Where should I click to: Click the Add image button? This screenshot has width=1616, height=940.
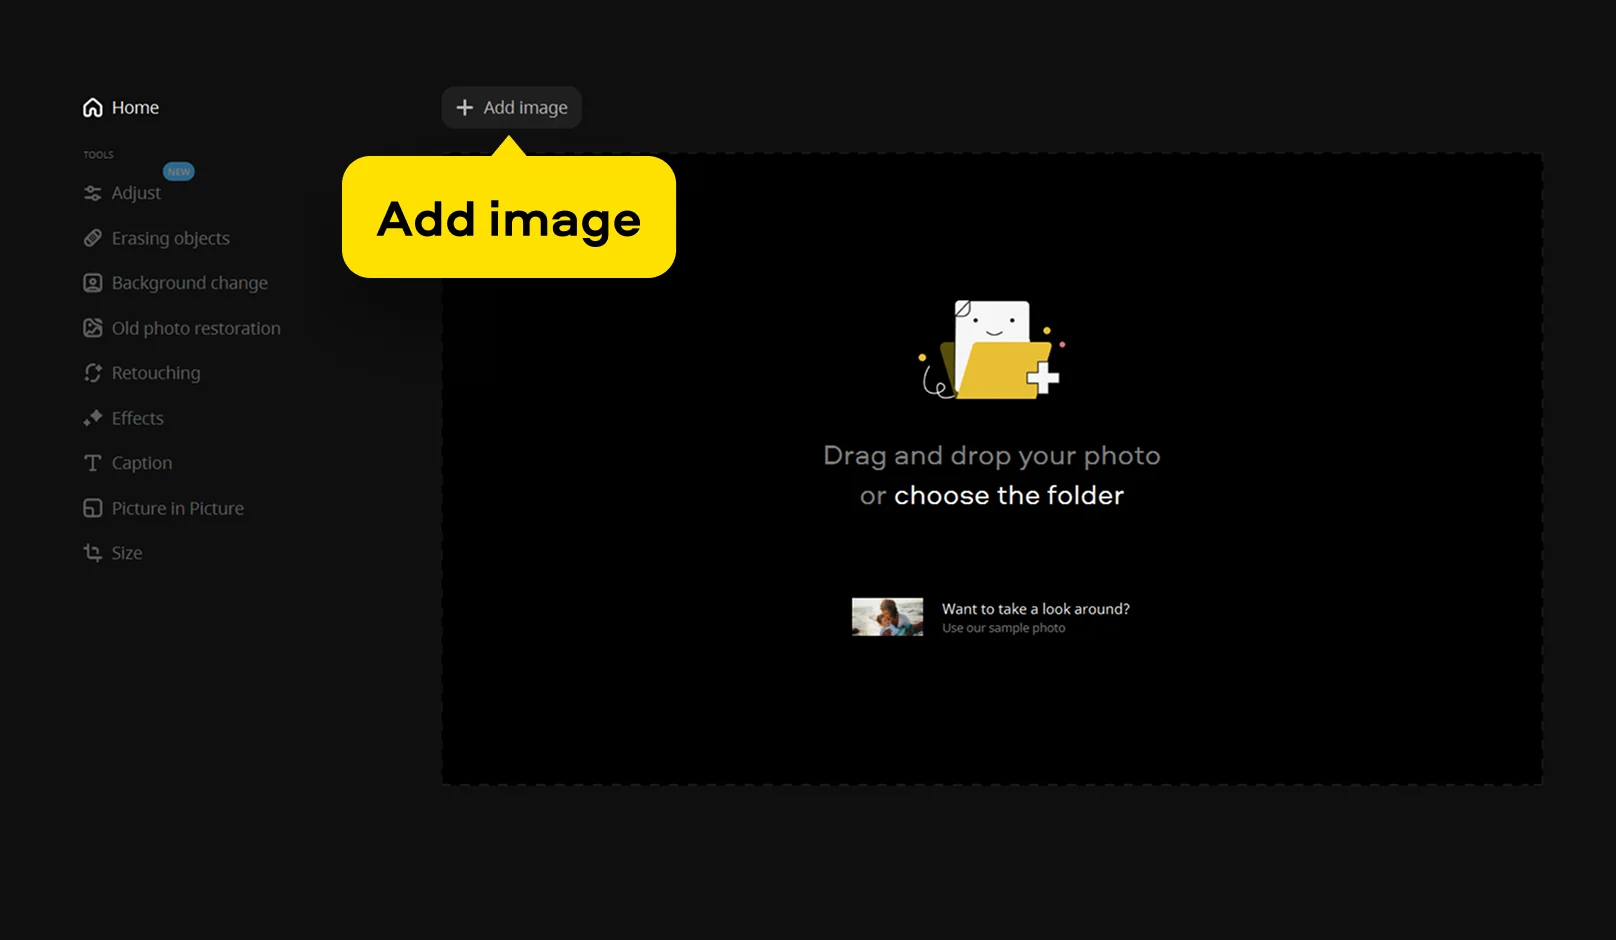[512, 107]
